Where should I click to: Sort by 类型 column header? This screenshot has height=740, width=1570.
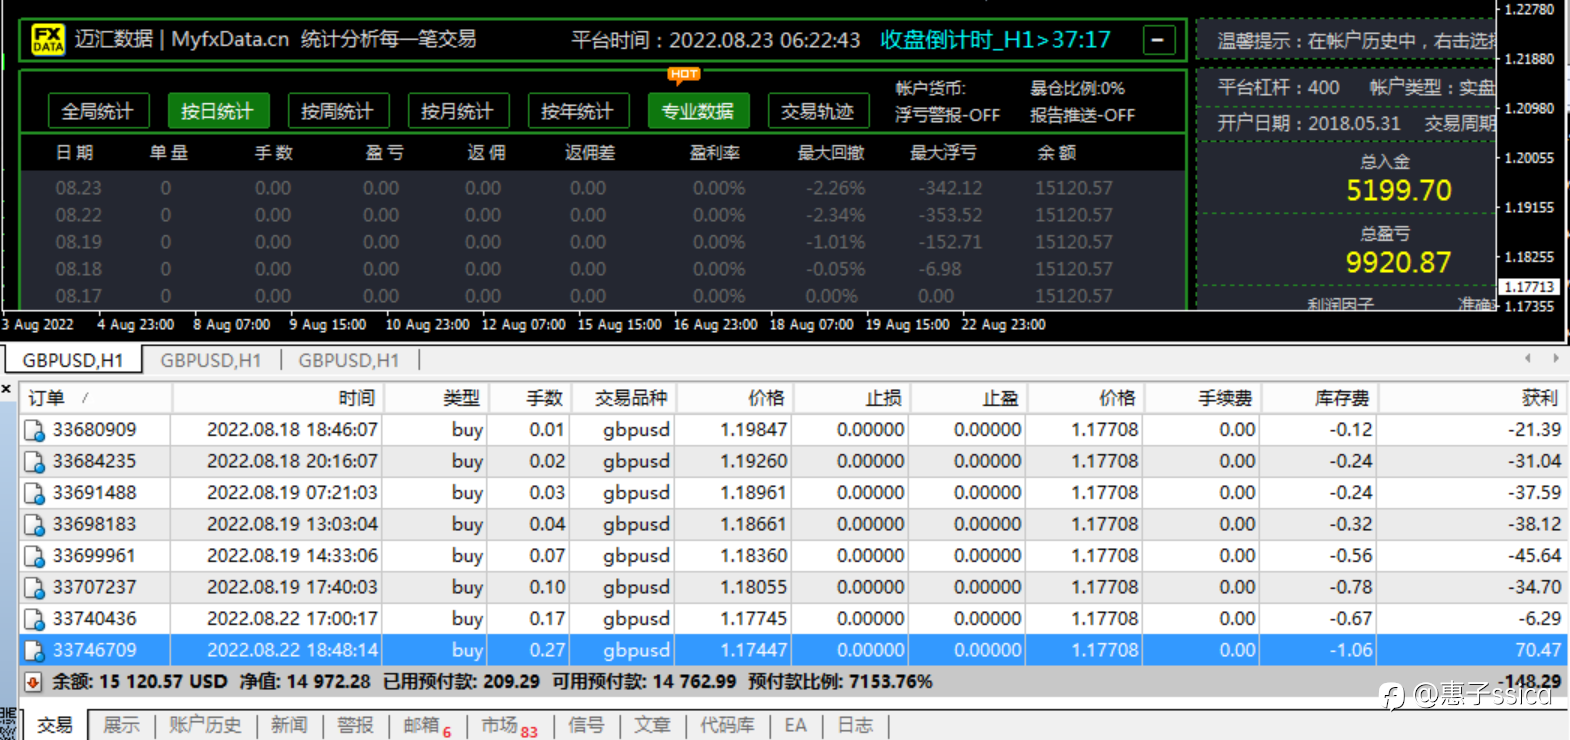click(x=437, y=398)
